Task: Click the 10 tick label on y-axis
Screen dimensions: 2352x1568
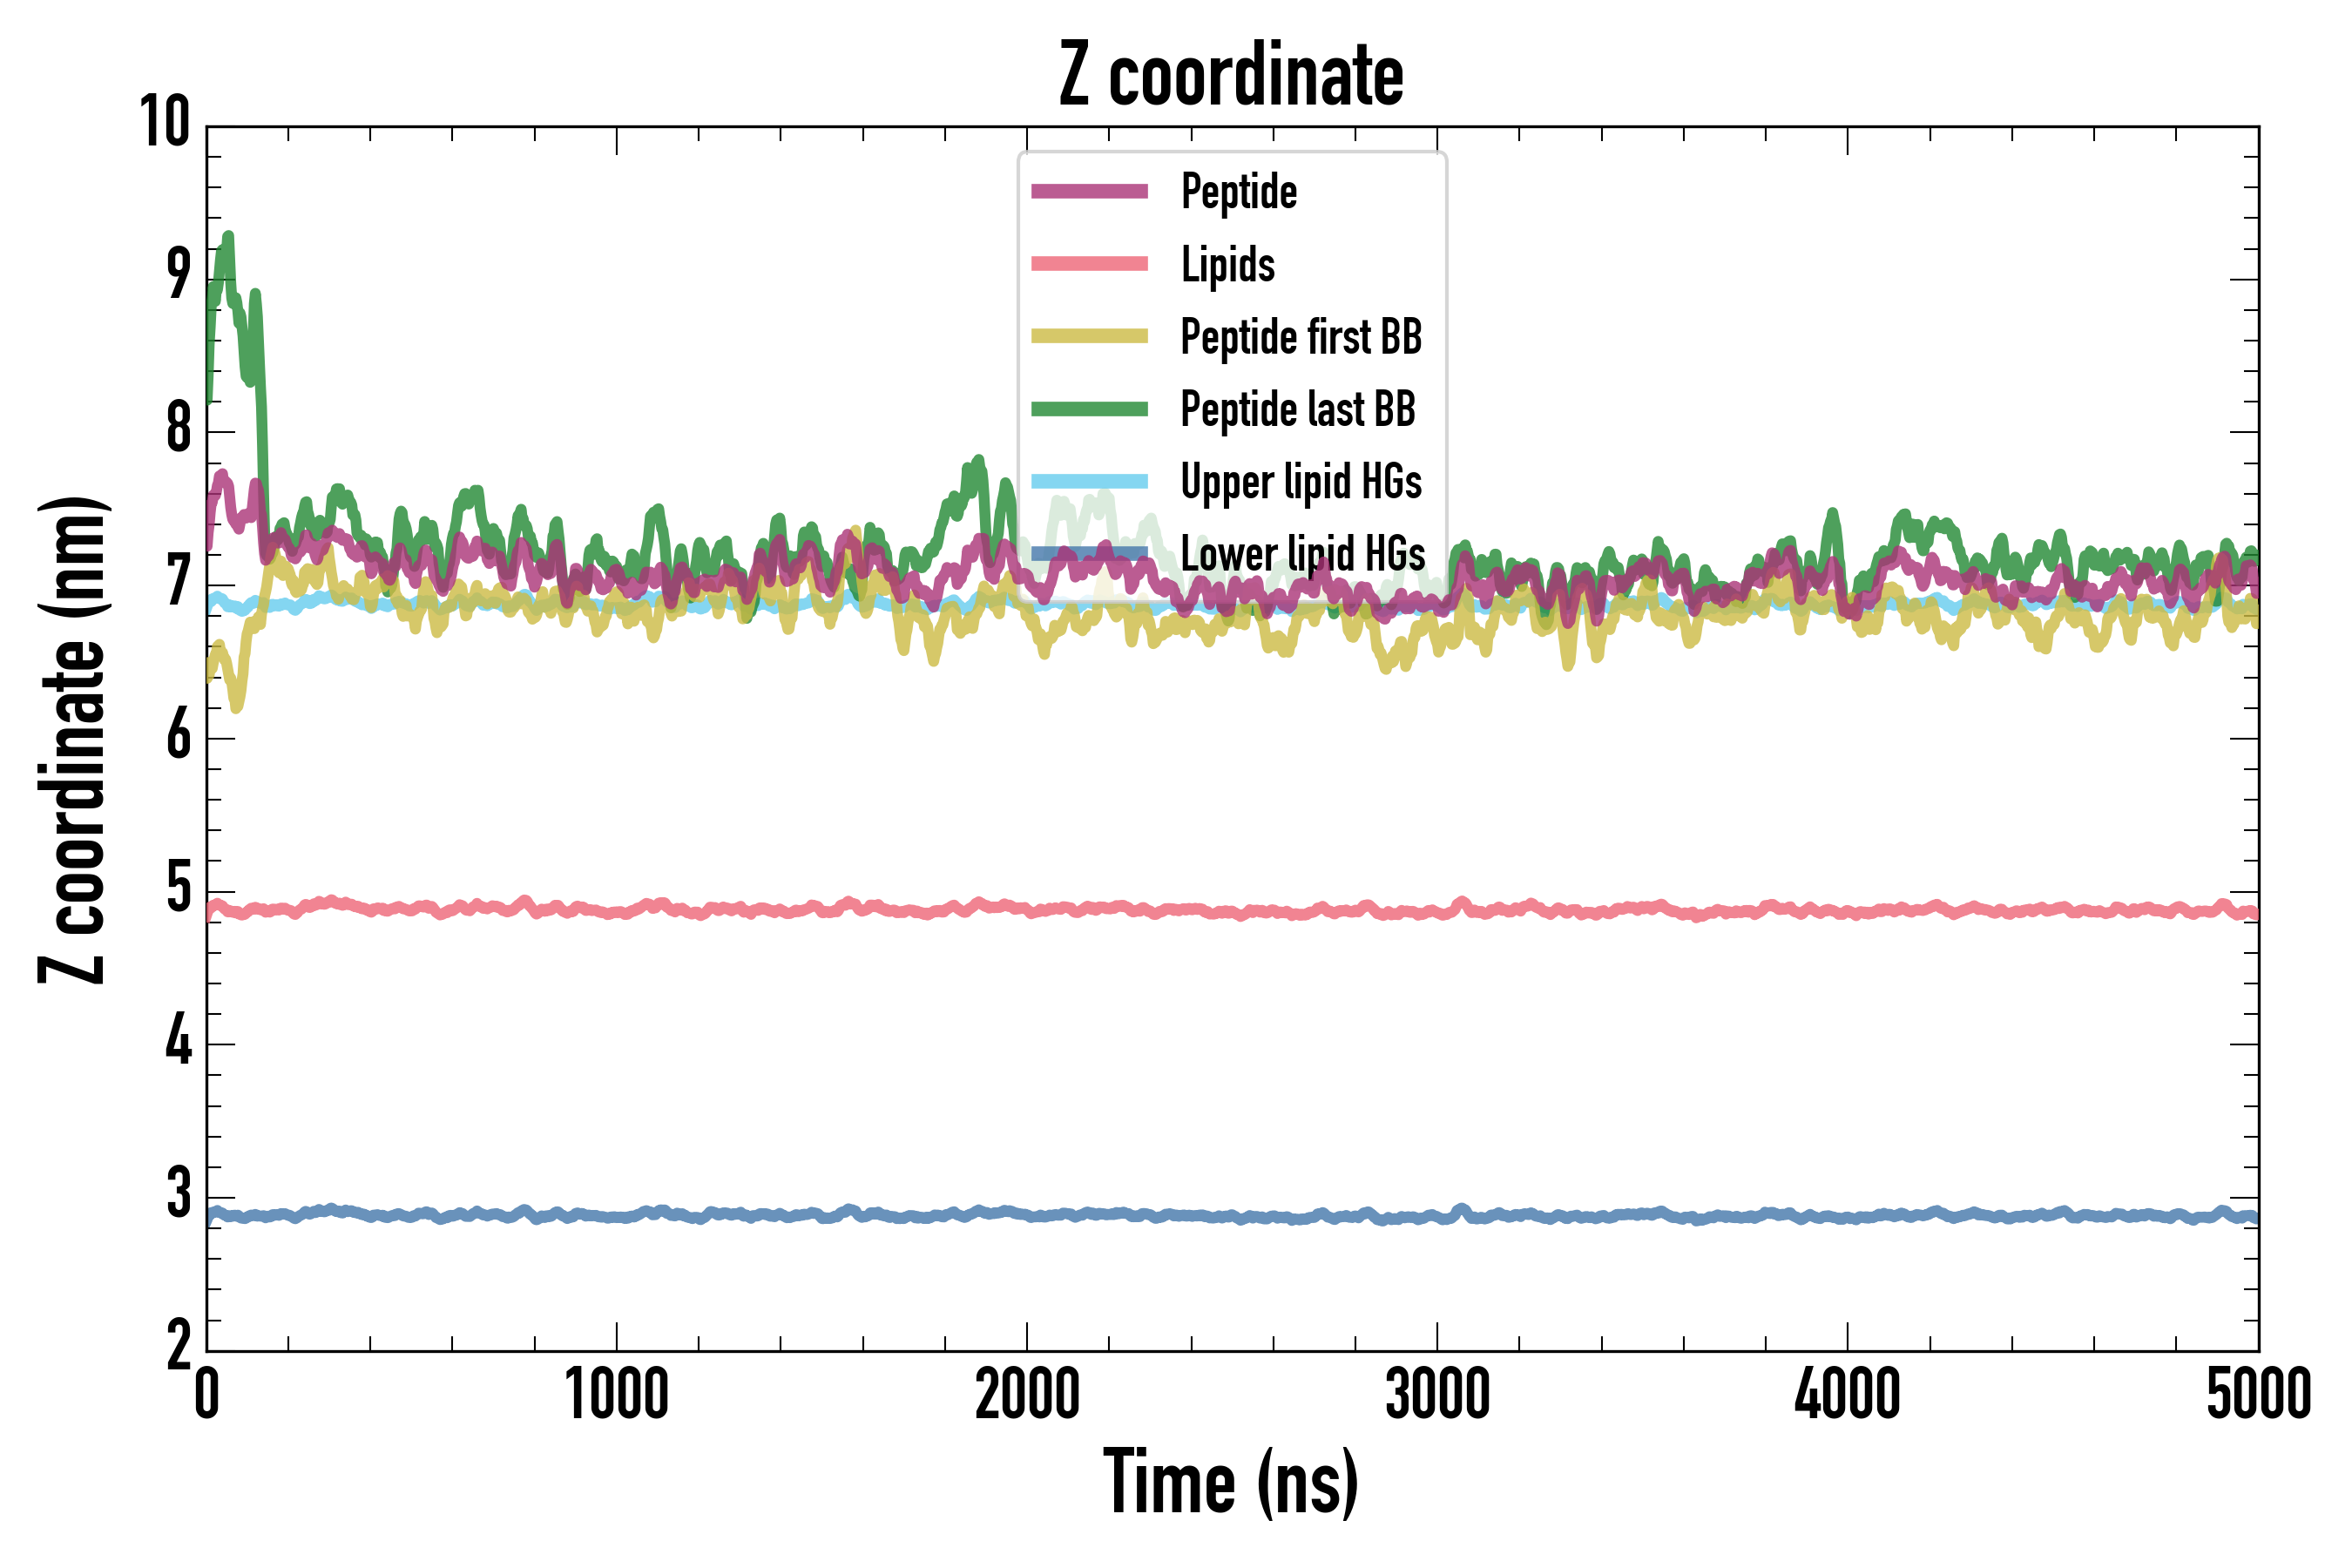Action: (x=164, y=122)
